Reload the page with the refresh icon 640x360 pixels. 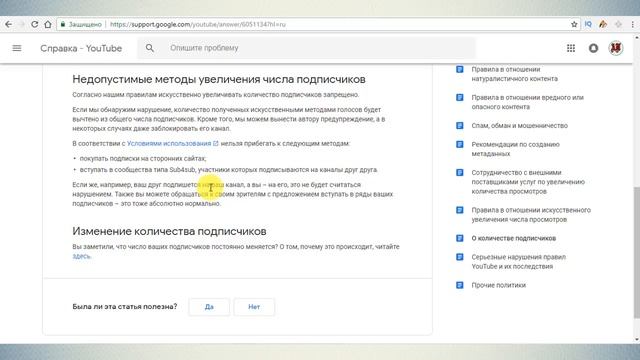coord(35,24)
